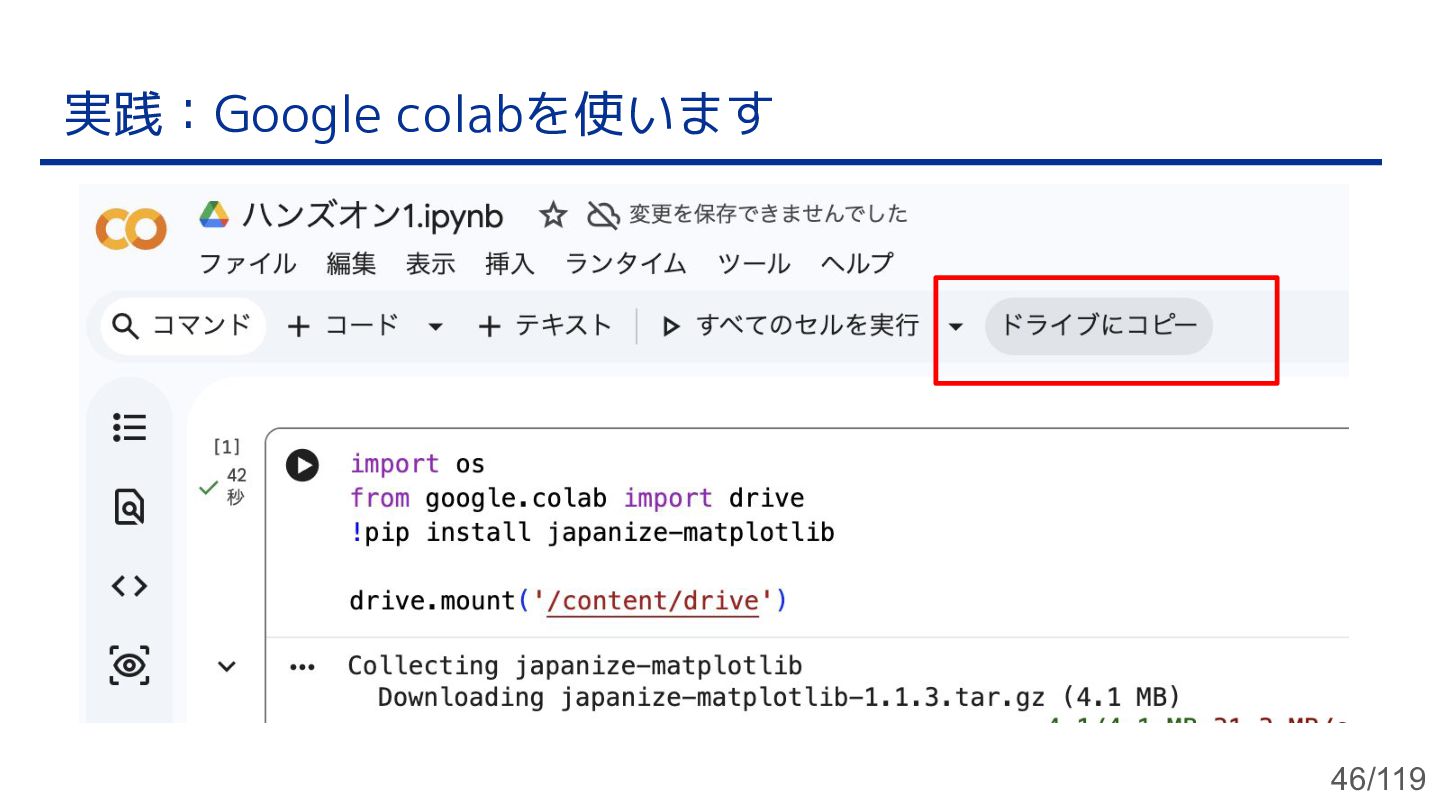Add a code cell with + コード
1440x810 pixels.
point(342,326)
